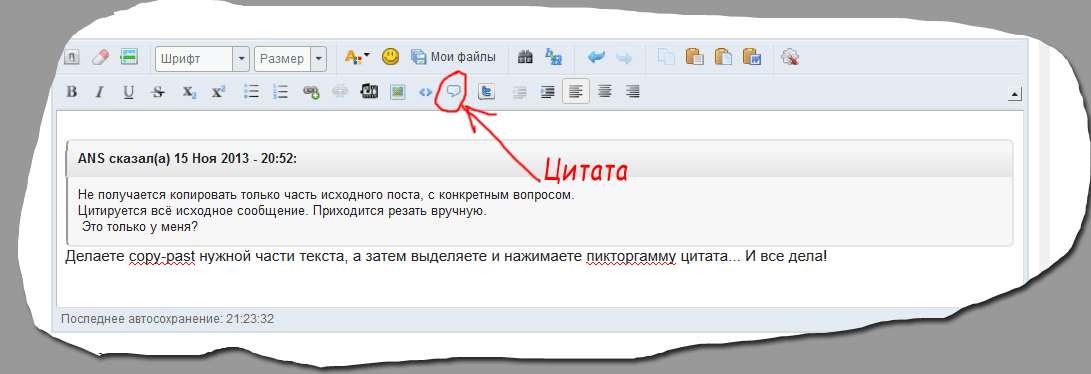Open the Шрифт font dropdown
1091x374 pixels.
[202, 58]
